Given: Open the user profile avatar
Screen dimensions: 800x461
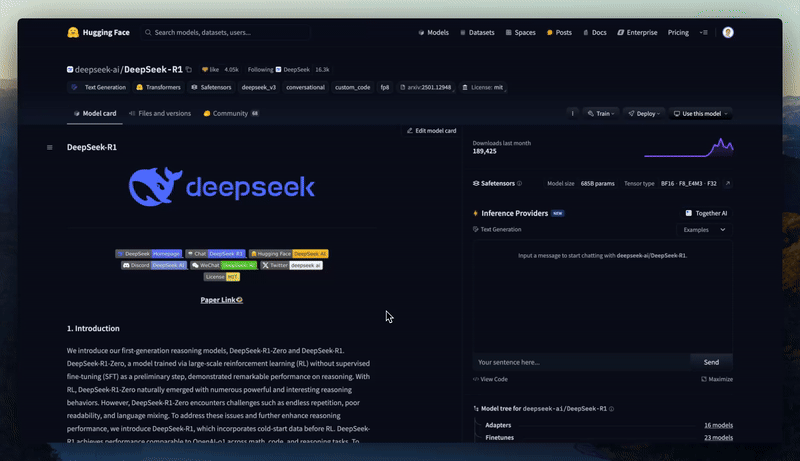Looking at the screenshot, I should tap(728, 32).
